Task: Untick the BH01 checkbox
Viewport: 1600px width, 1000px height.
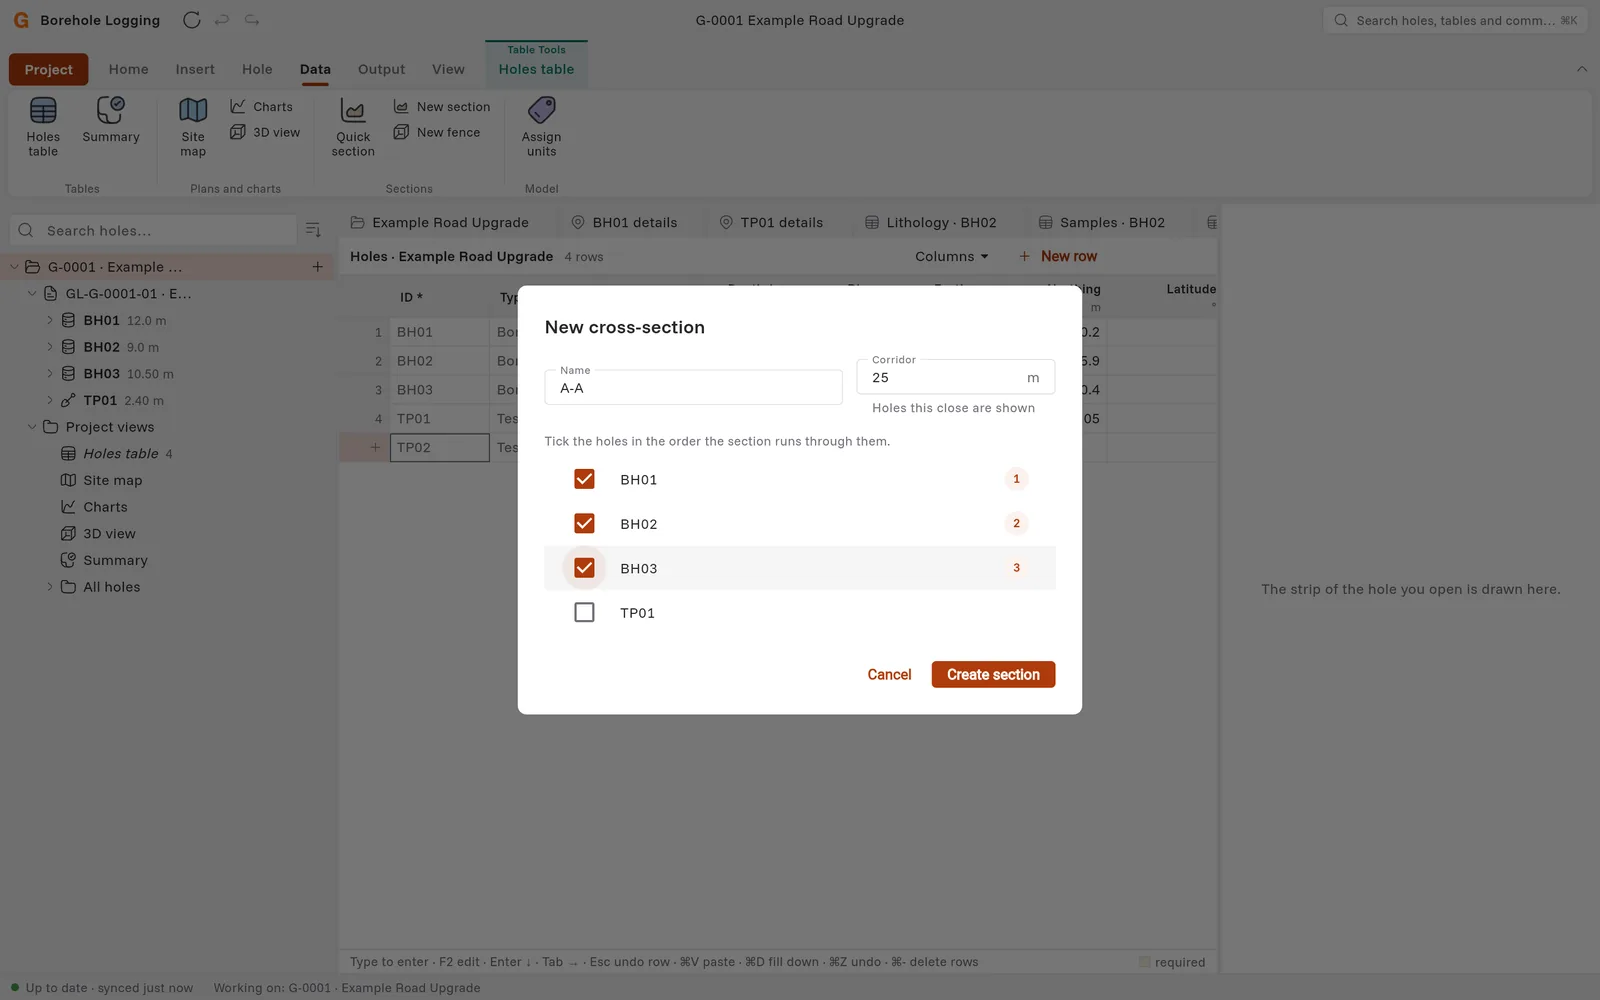Action: click(584, 479)
